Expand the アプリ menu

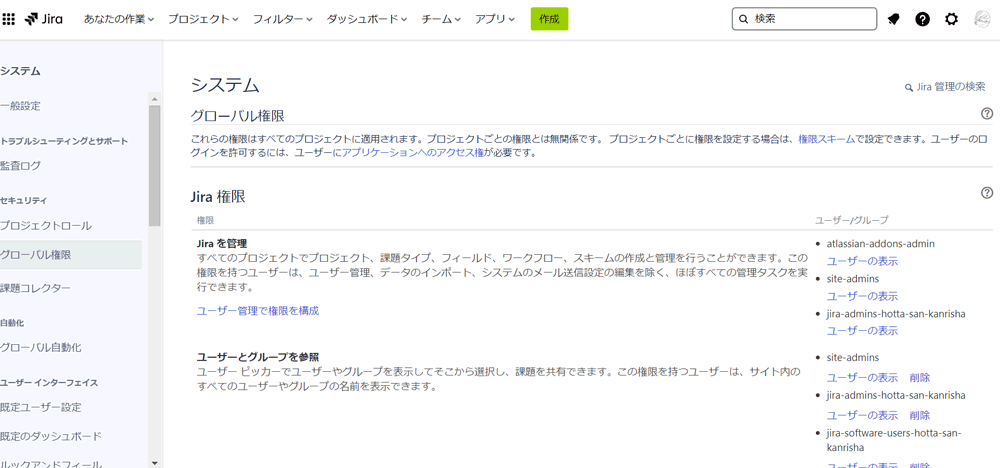click(x=494, y=19)
